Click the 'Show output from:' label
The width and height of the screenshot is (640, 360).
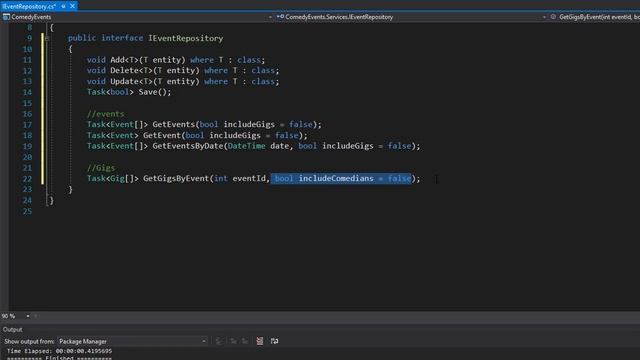(x=29, y=341)
